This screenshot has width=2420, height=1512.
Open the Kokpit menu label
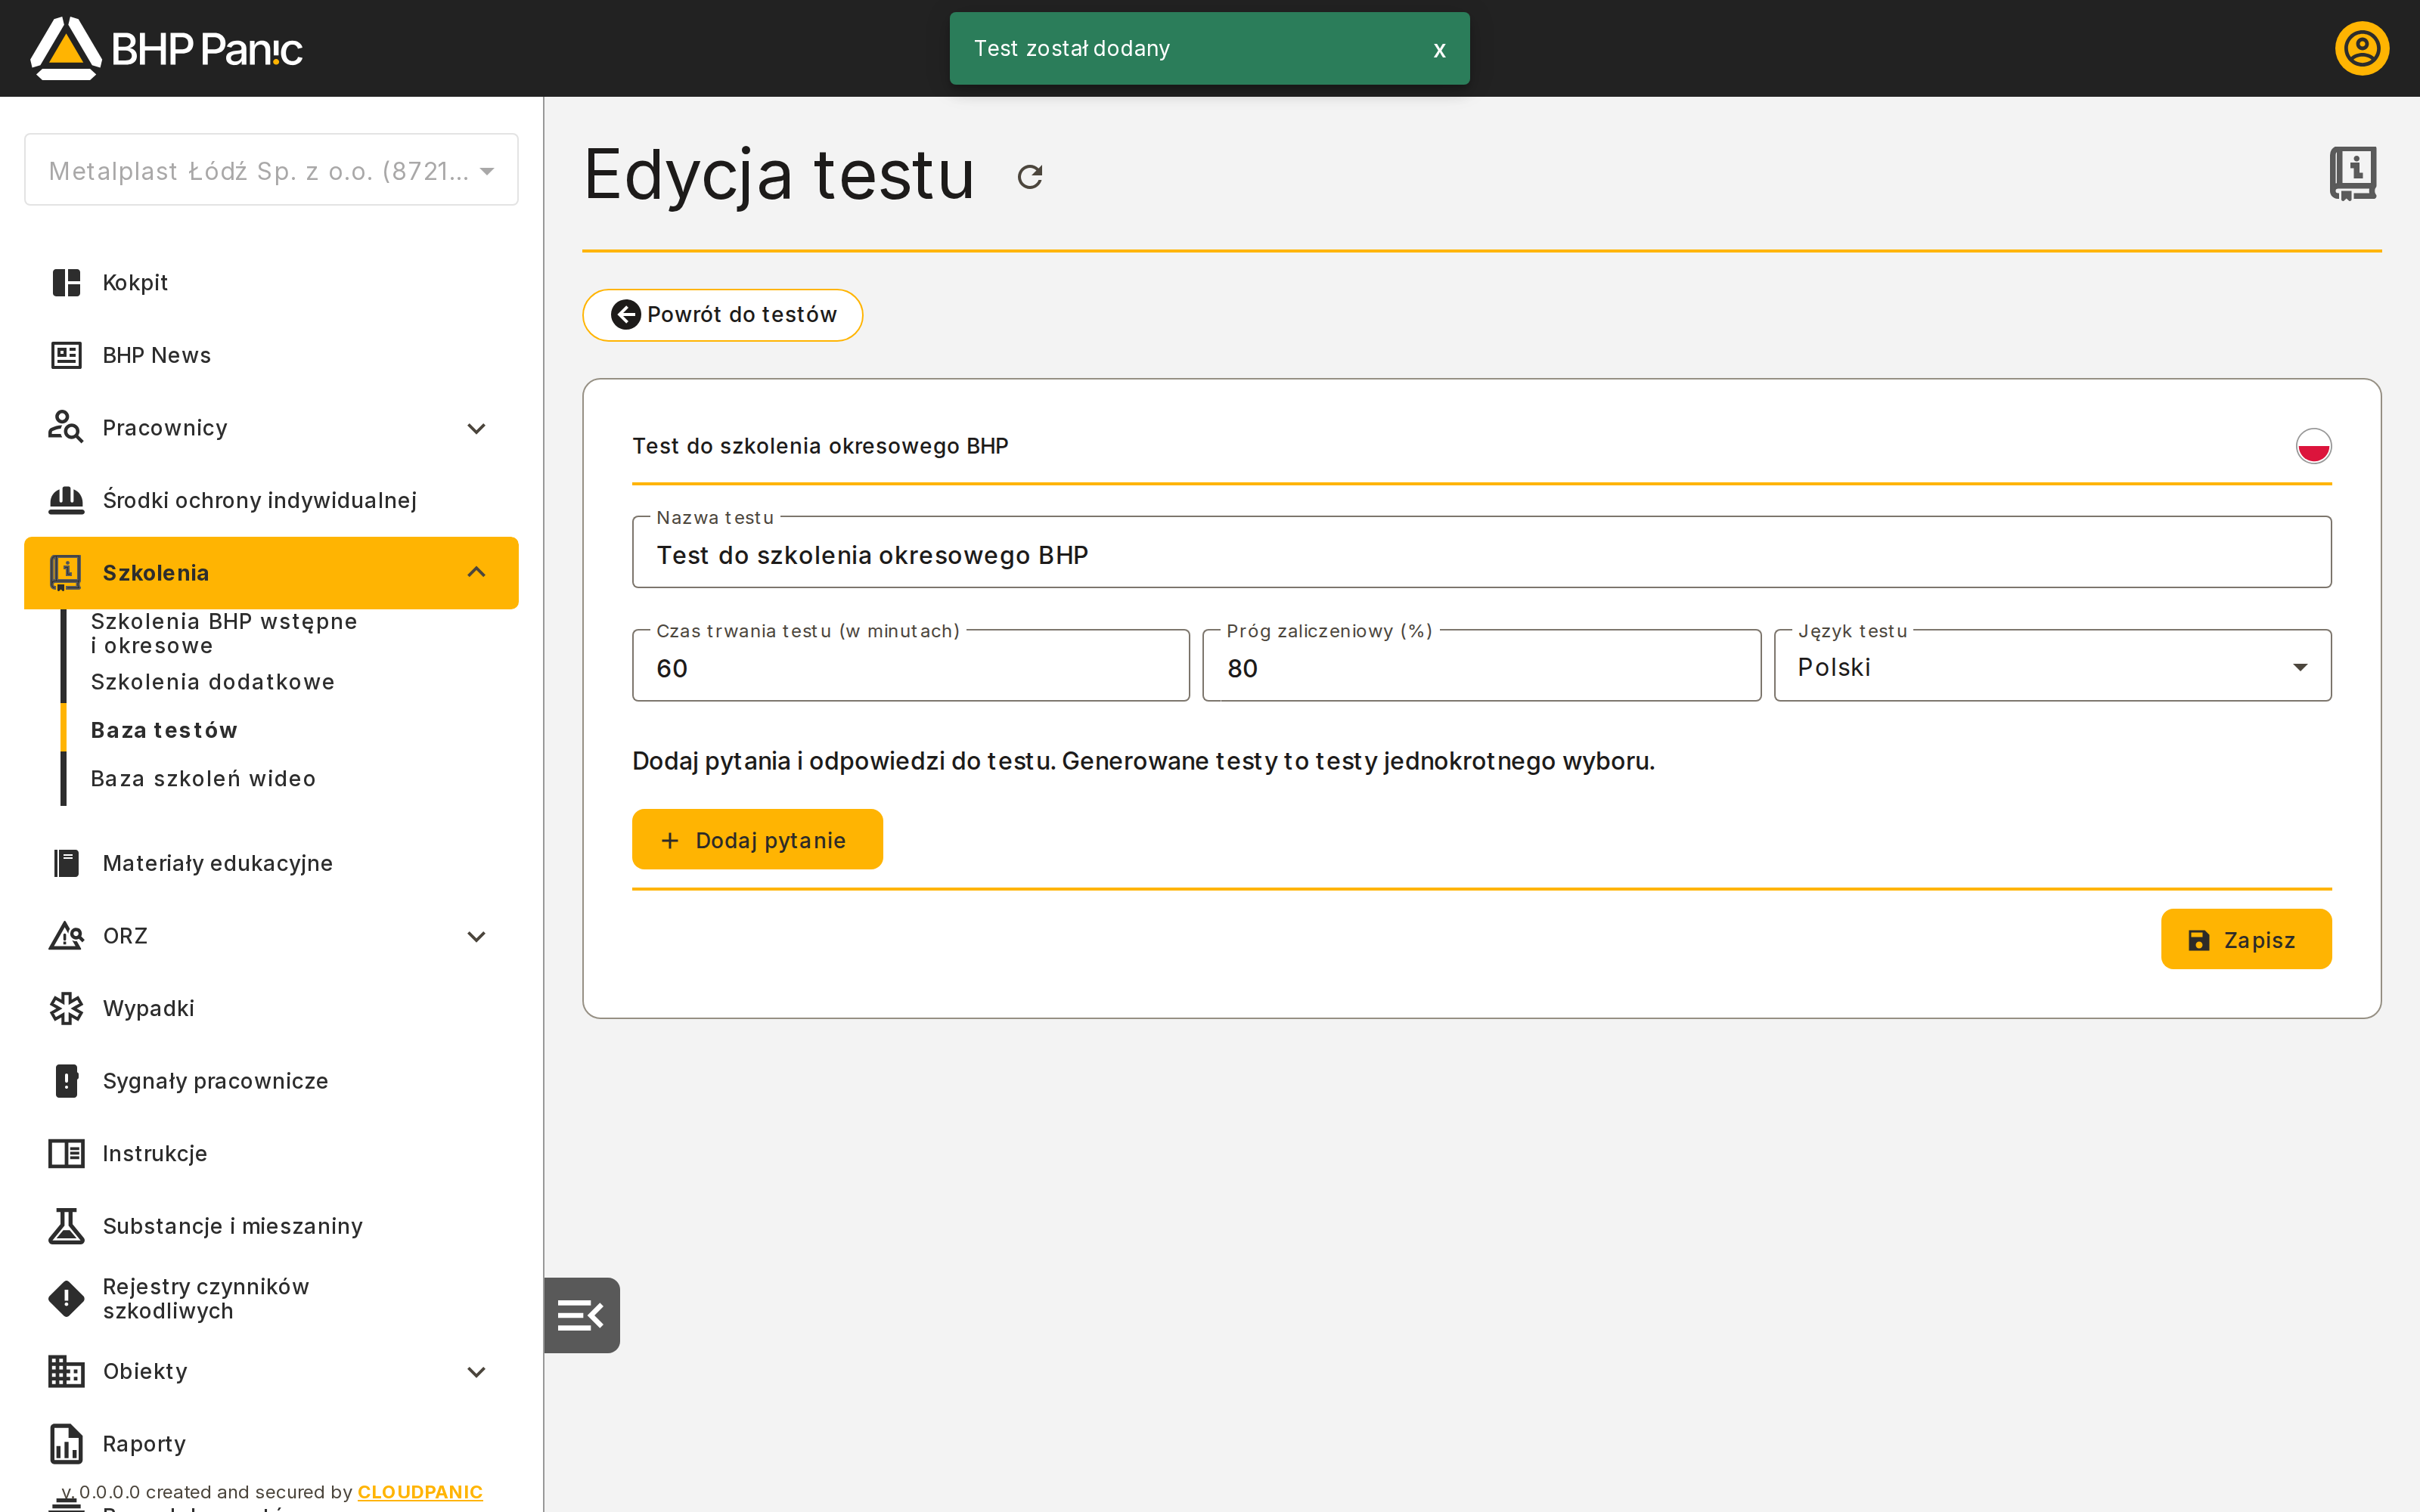[135, 283]
